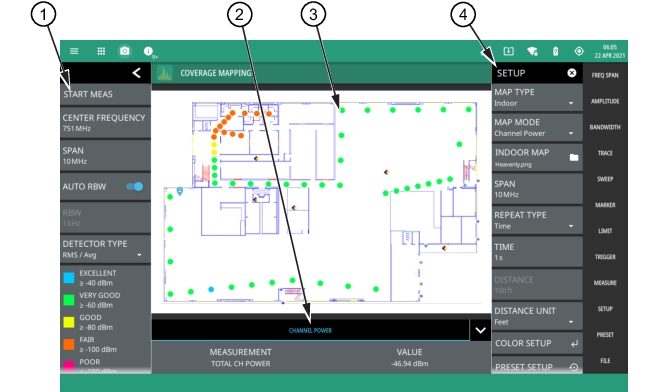Click the battery status icon
The width and height of the screenshot is (654, 392).
(555, 51)
